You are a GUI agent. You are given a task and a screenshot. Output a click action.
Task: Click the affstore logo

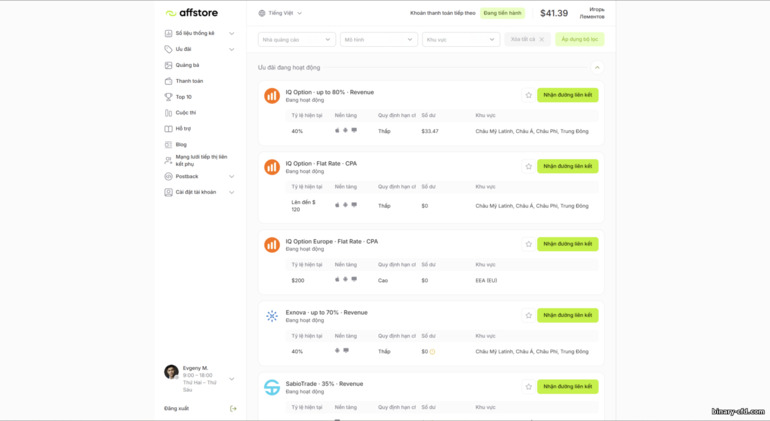point(192,13)
